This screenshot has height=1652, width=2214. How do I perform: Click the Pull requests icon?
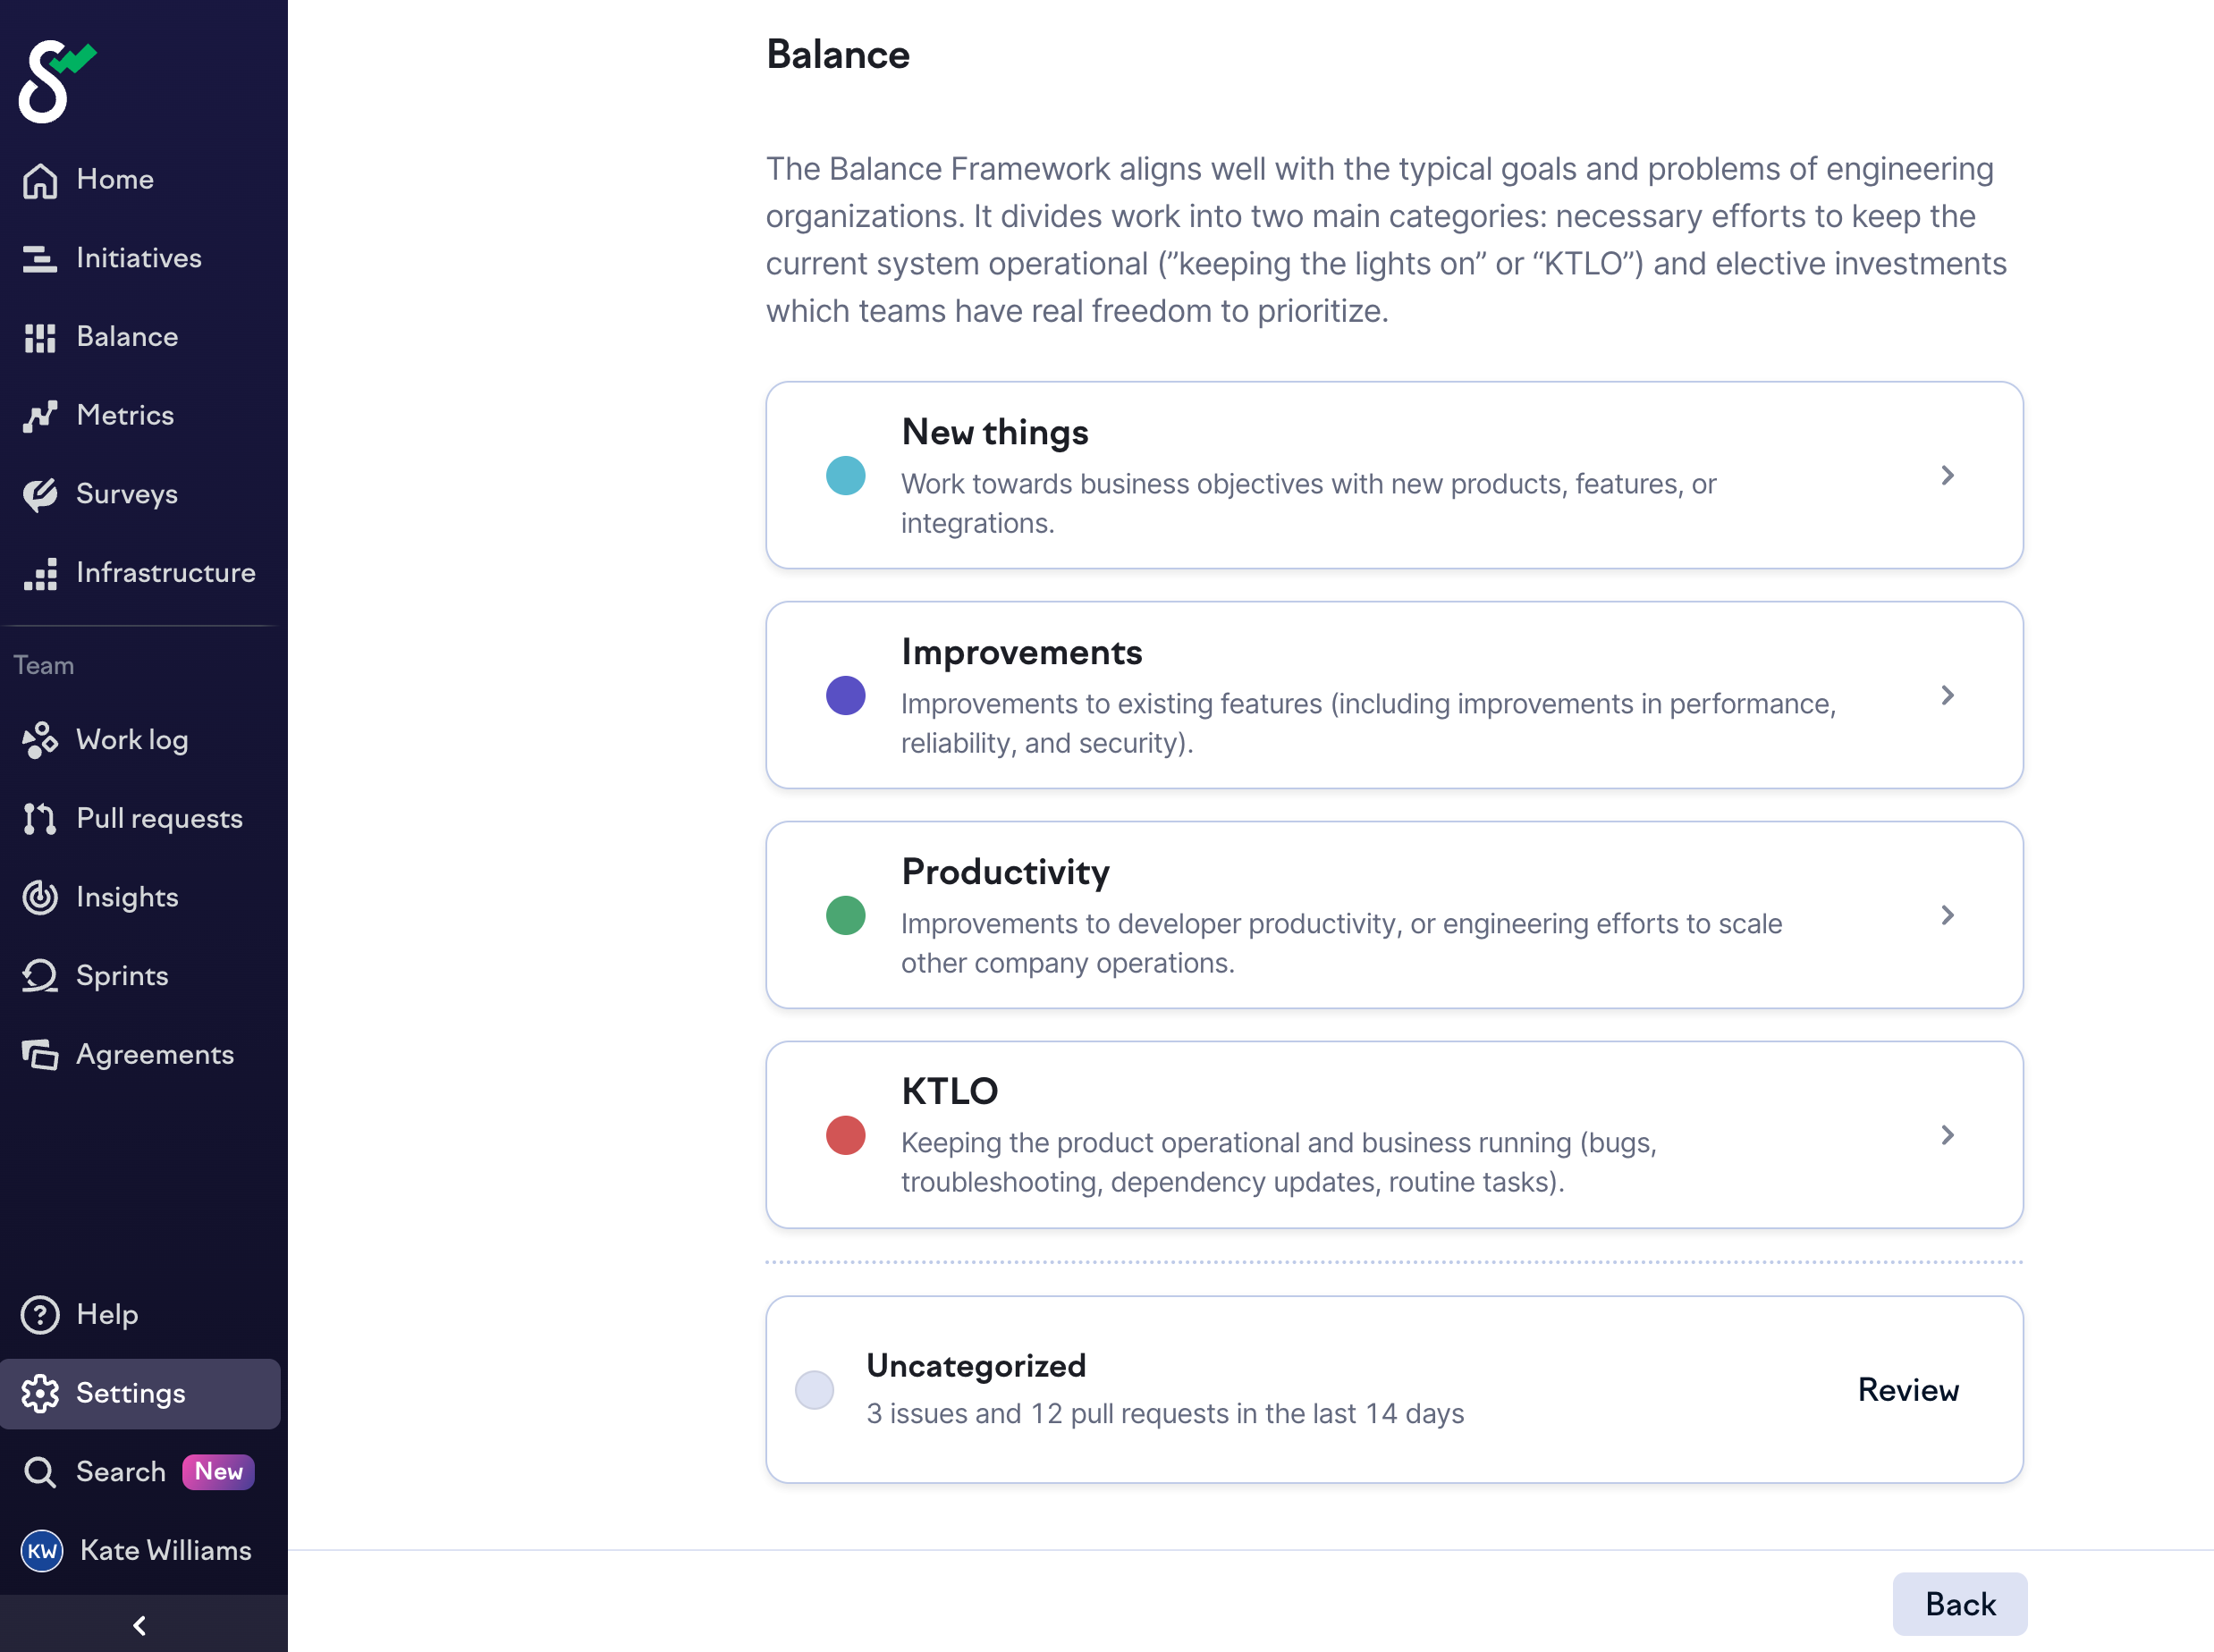40,819
